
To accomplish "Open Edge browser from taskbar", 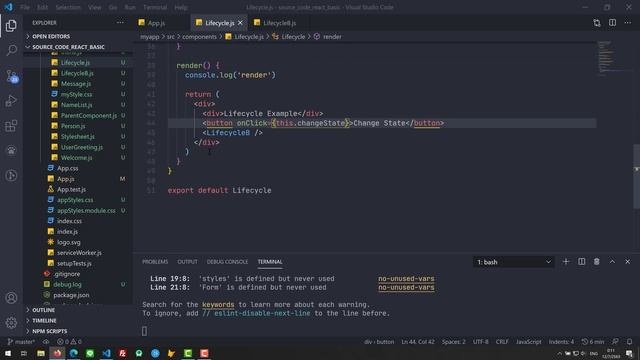I will [73, 353].
